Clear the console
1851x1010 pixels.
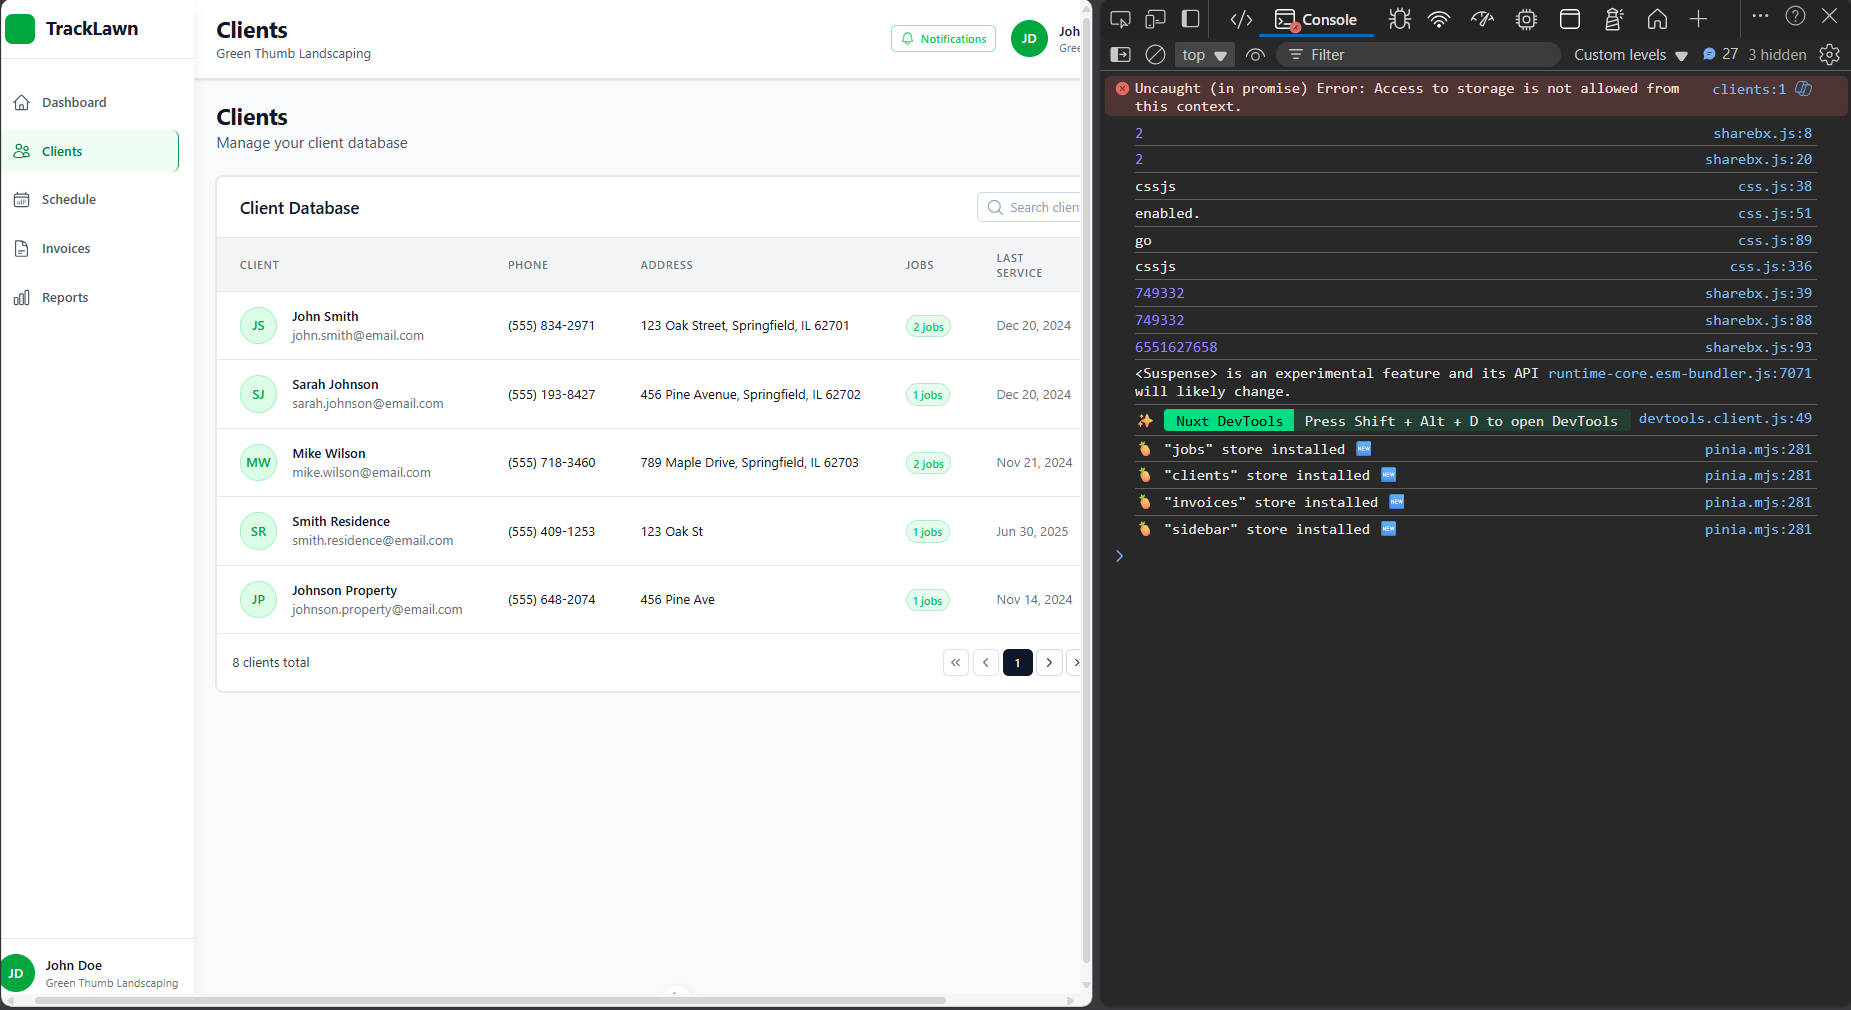click(1155, 55)
